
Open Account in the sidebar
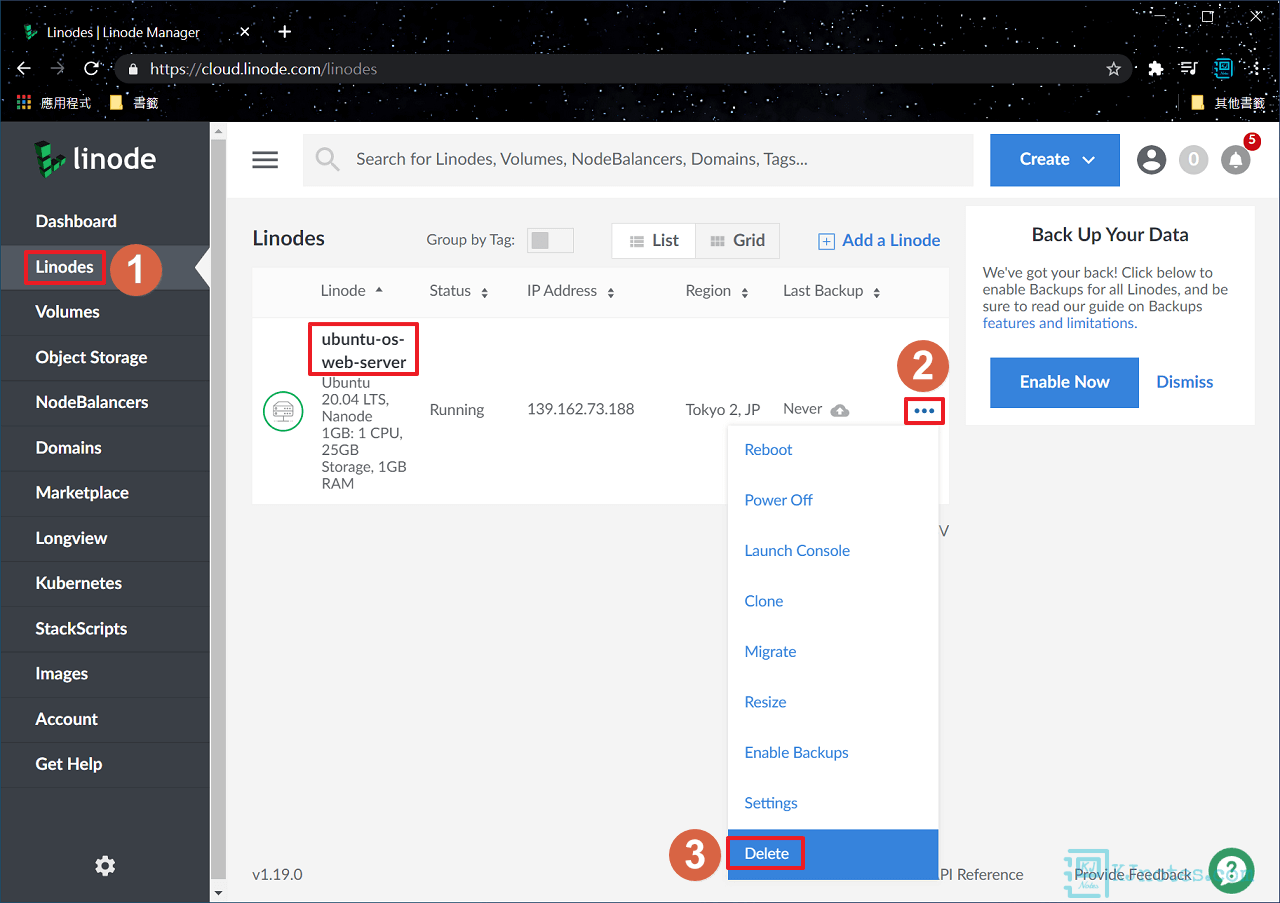pyautogui.click(x=105, y=719)
